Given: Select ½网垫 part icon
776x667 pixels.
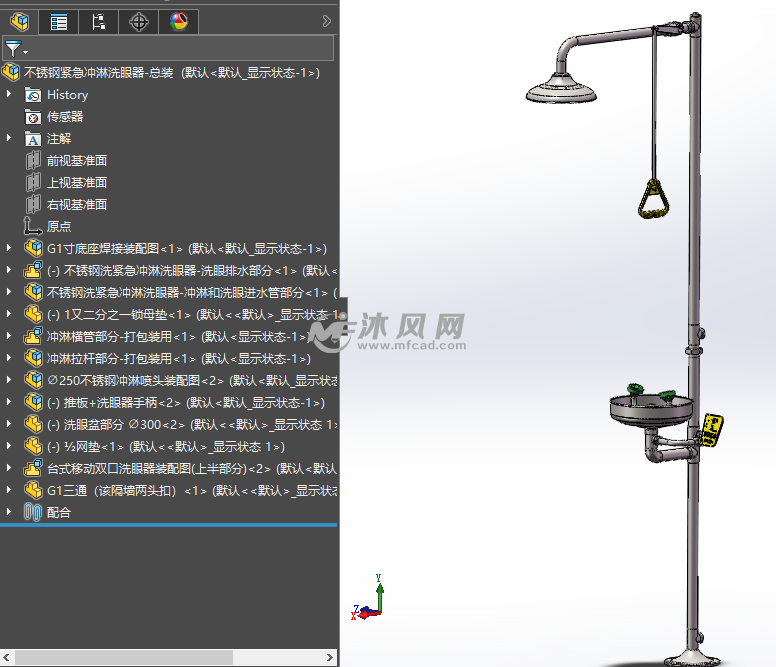Looking at the screenshot, I should click(x=33, y=446).
